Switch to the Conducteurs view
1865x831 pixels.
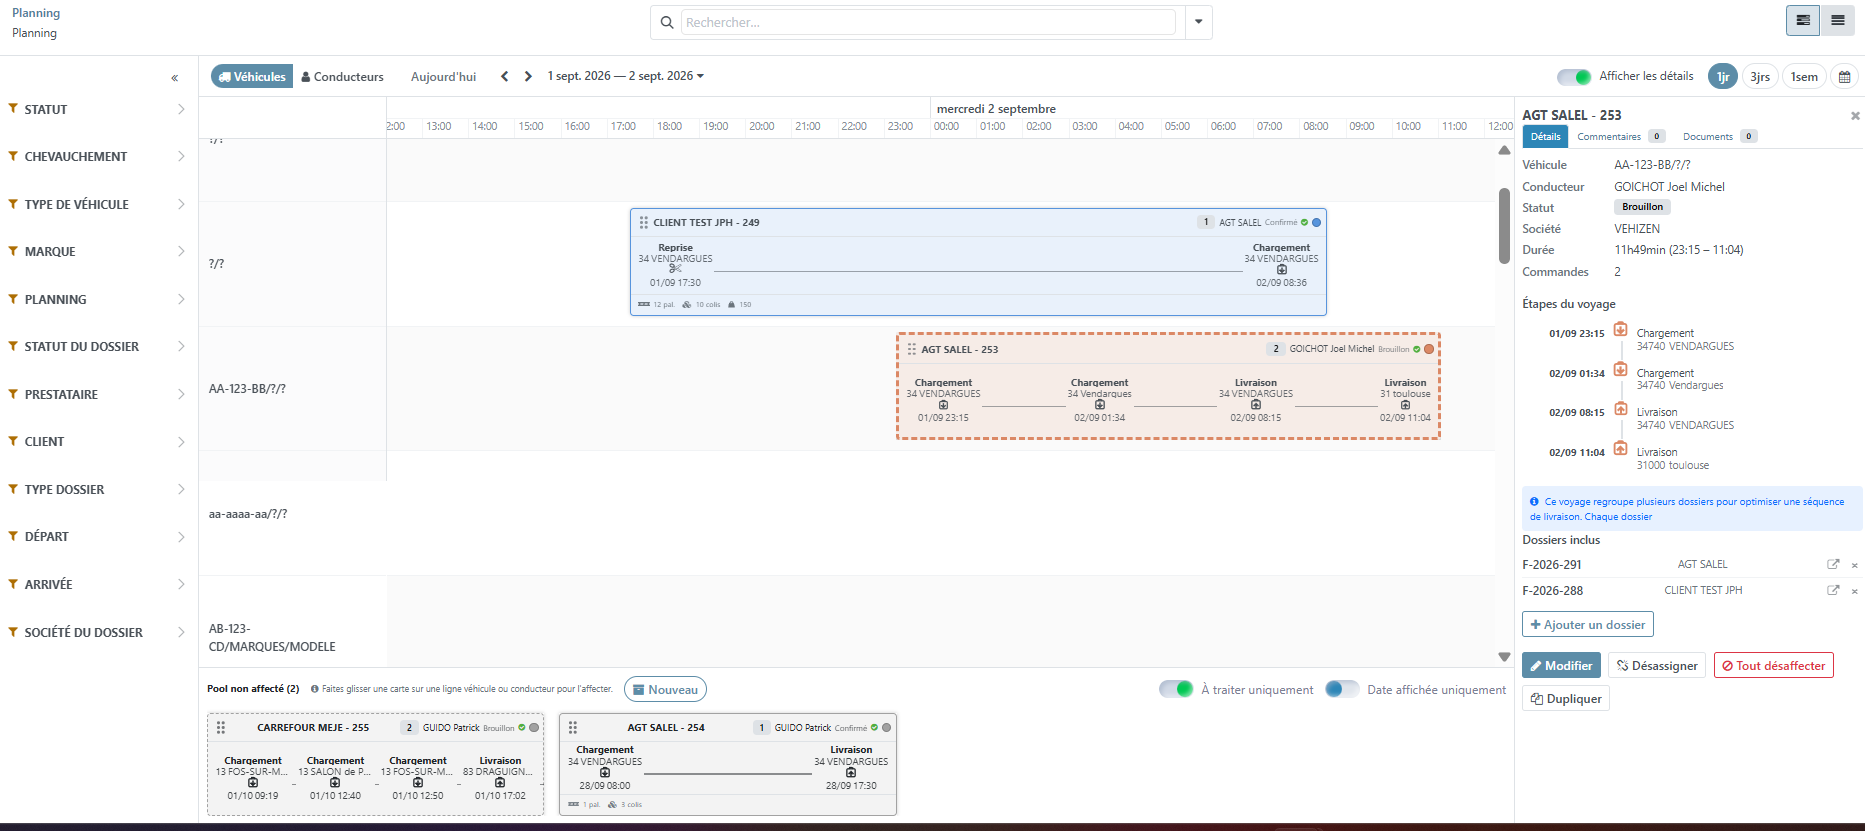coord(342,76)
